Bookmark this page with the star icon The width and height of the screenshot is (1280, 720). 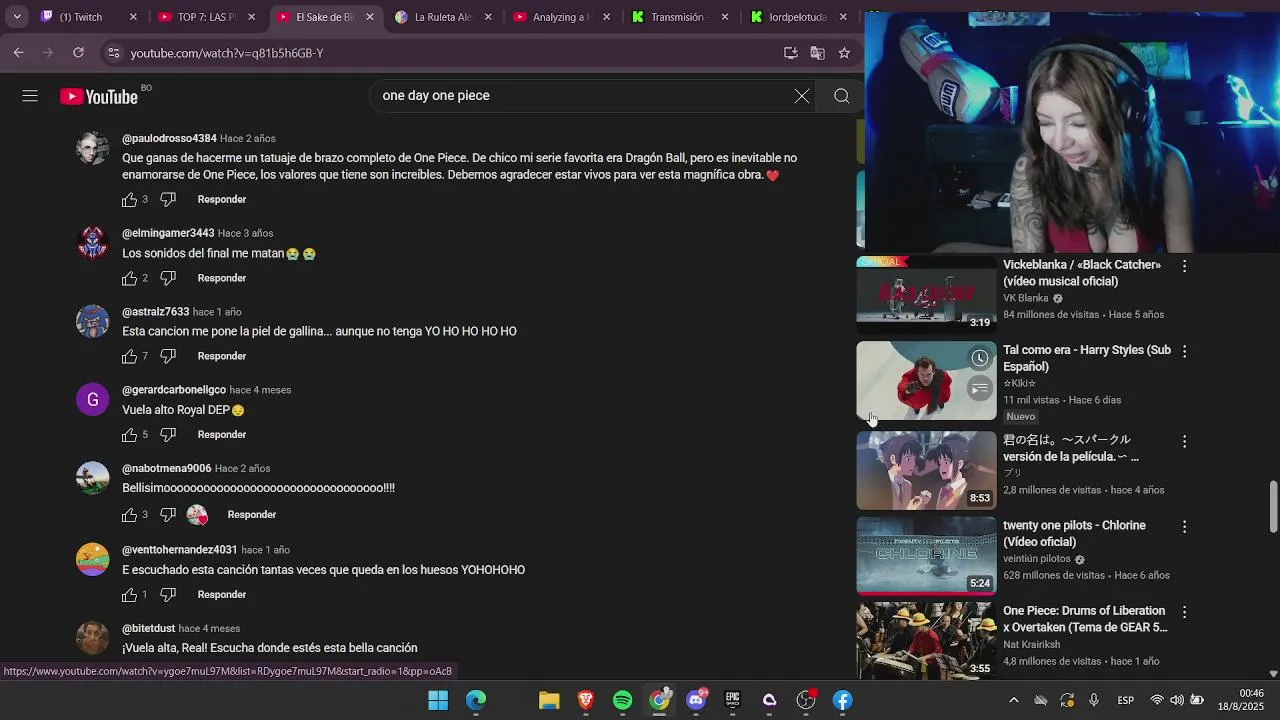point(845,53)
